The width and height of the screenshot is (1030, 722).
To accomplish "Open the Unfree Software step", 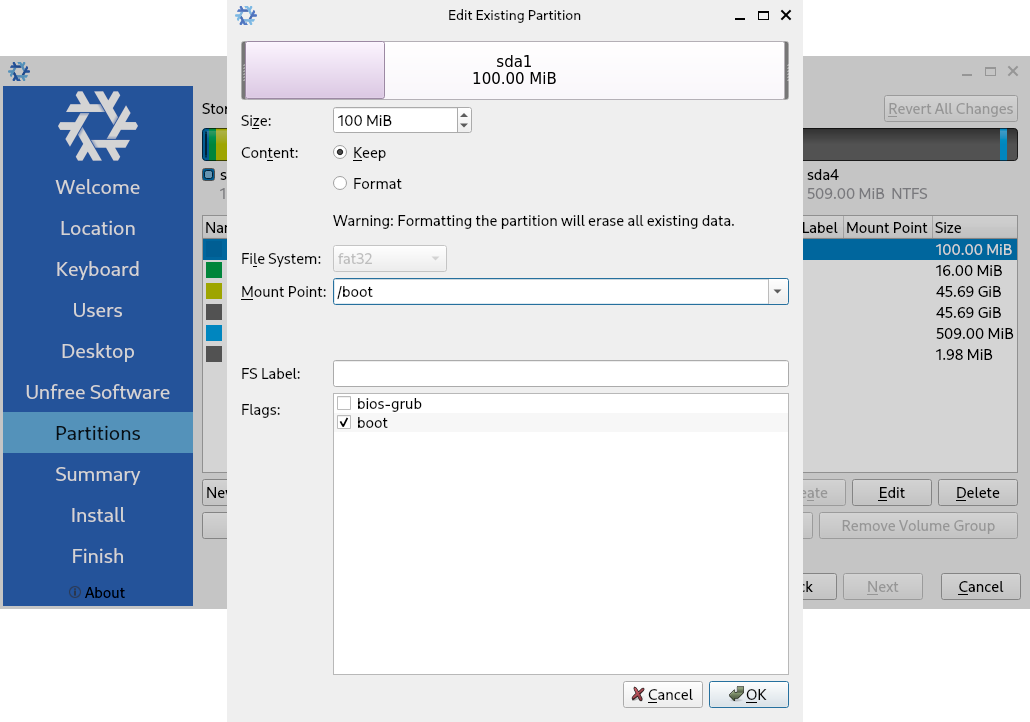I will point(97,392).
